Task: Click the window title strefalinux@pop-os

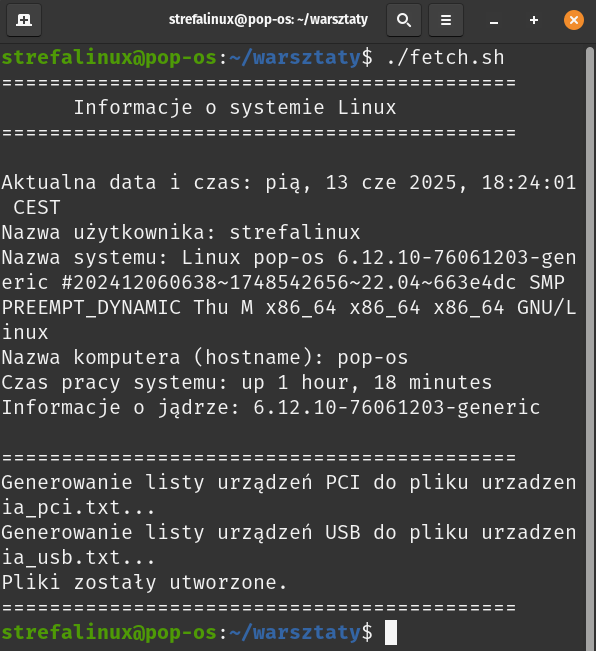Action: tap(268, 19)
